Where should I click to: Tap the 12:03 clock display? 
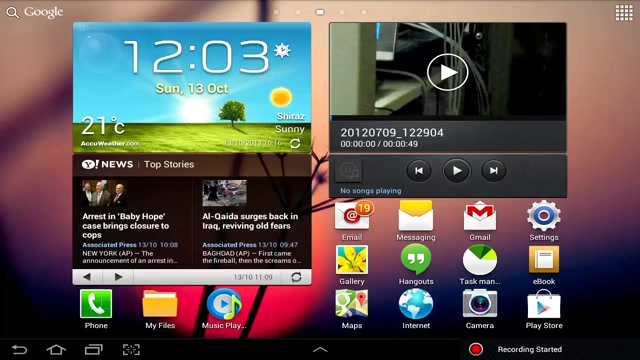tap(196, 57)
